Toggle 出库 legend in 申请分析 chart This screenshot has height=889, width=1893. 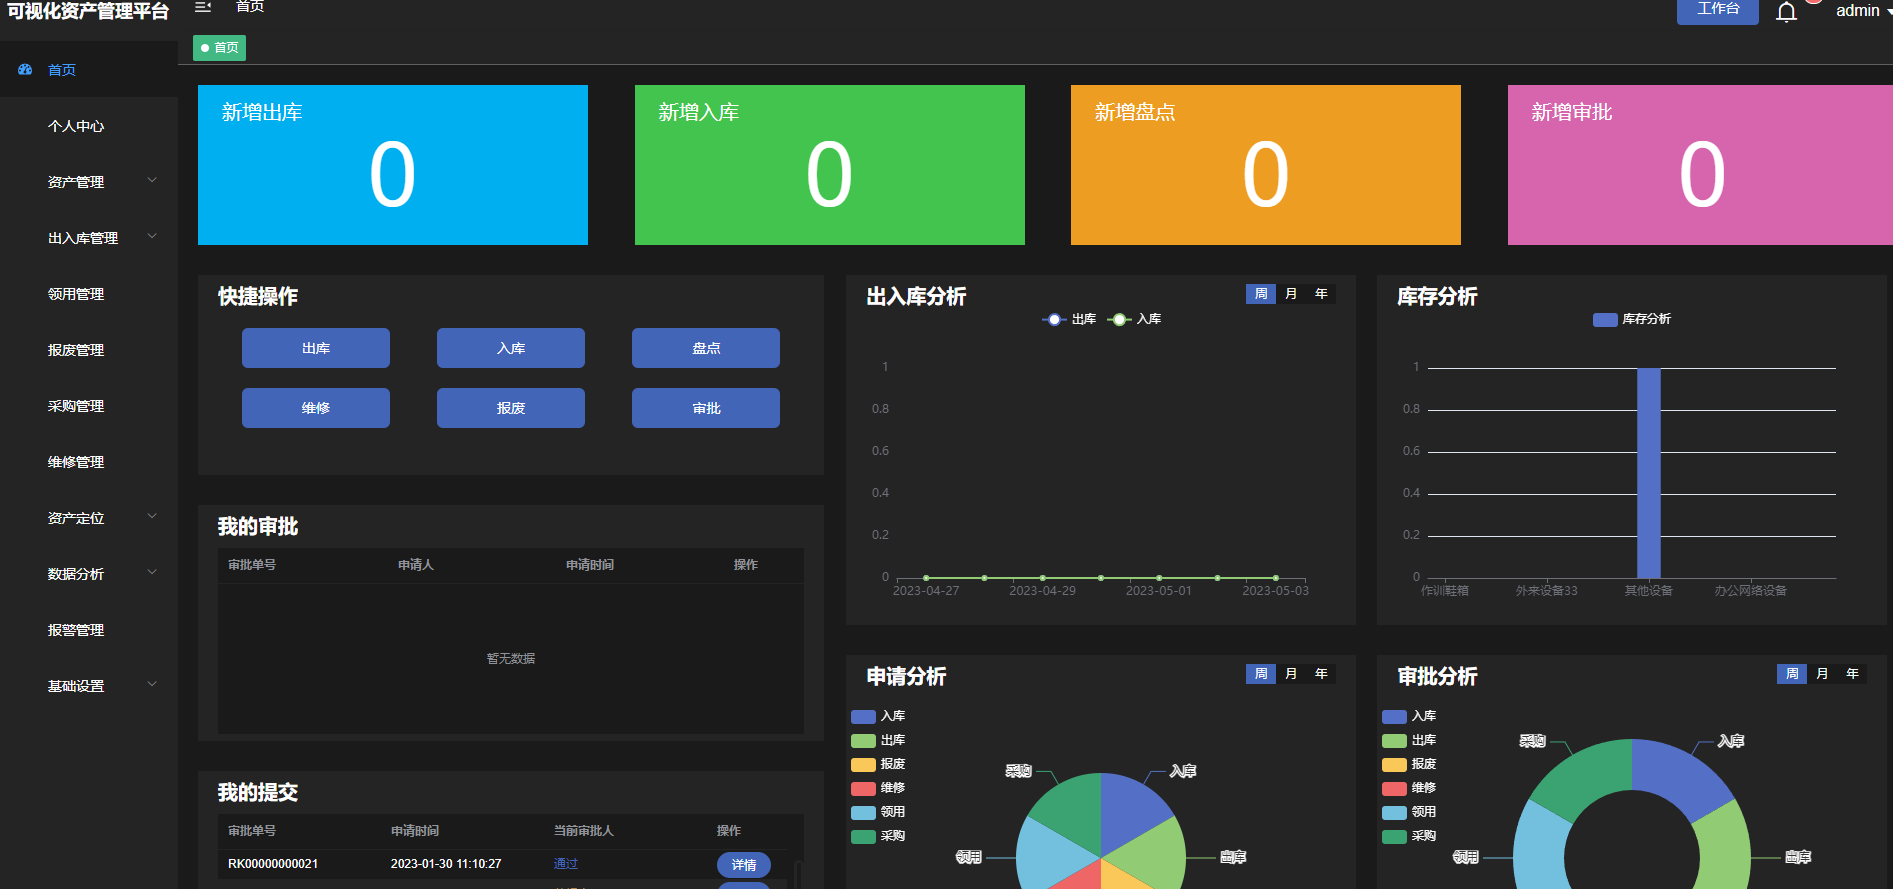[878, 740]
